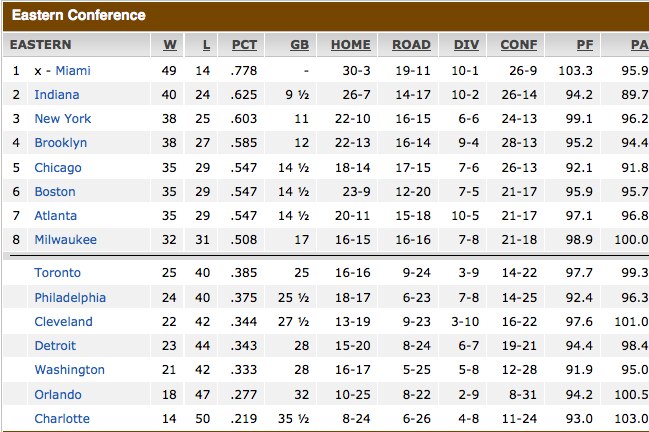
Task: Open the Boston team link
Action: tap(55, 192)
